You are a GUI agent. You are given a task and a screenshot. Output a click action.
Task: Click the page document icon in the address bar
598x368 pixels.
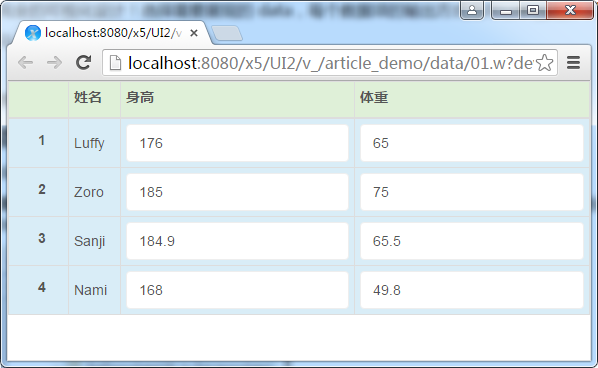(x=115, y=63)
